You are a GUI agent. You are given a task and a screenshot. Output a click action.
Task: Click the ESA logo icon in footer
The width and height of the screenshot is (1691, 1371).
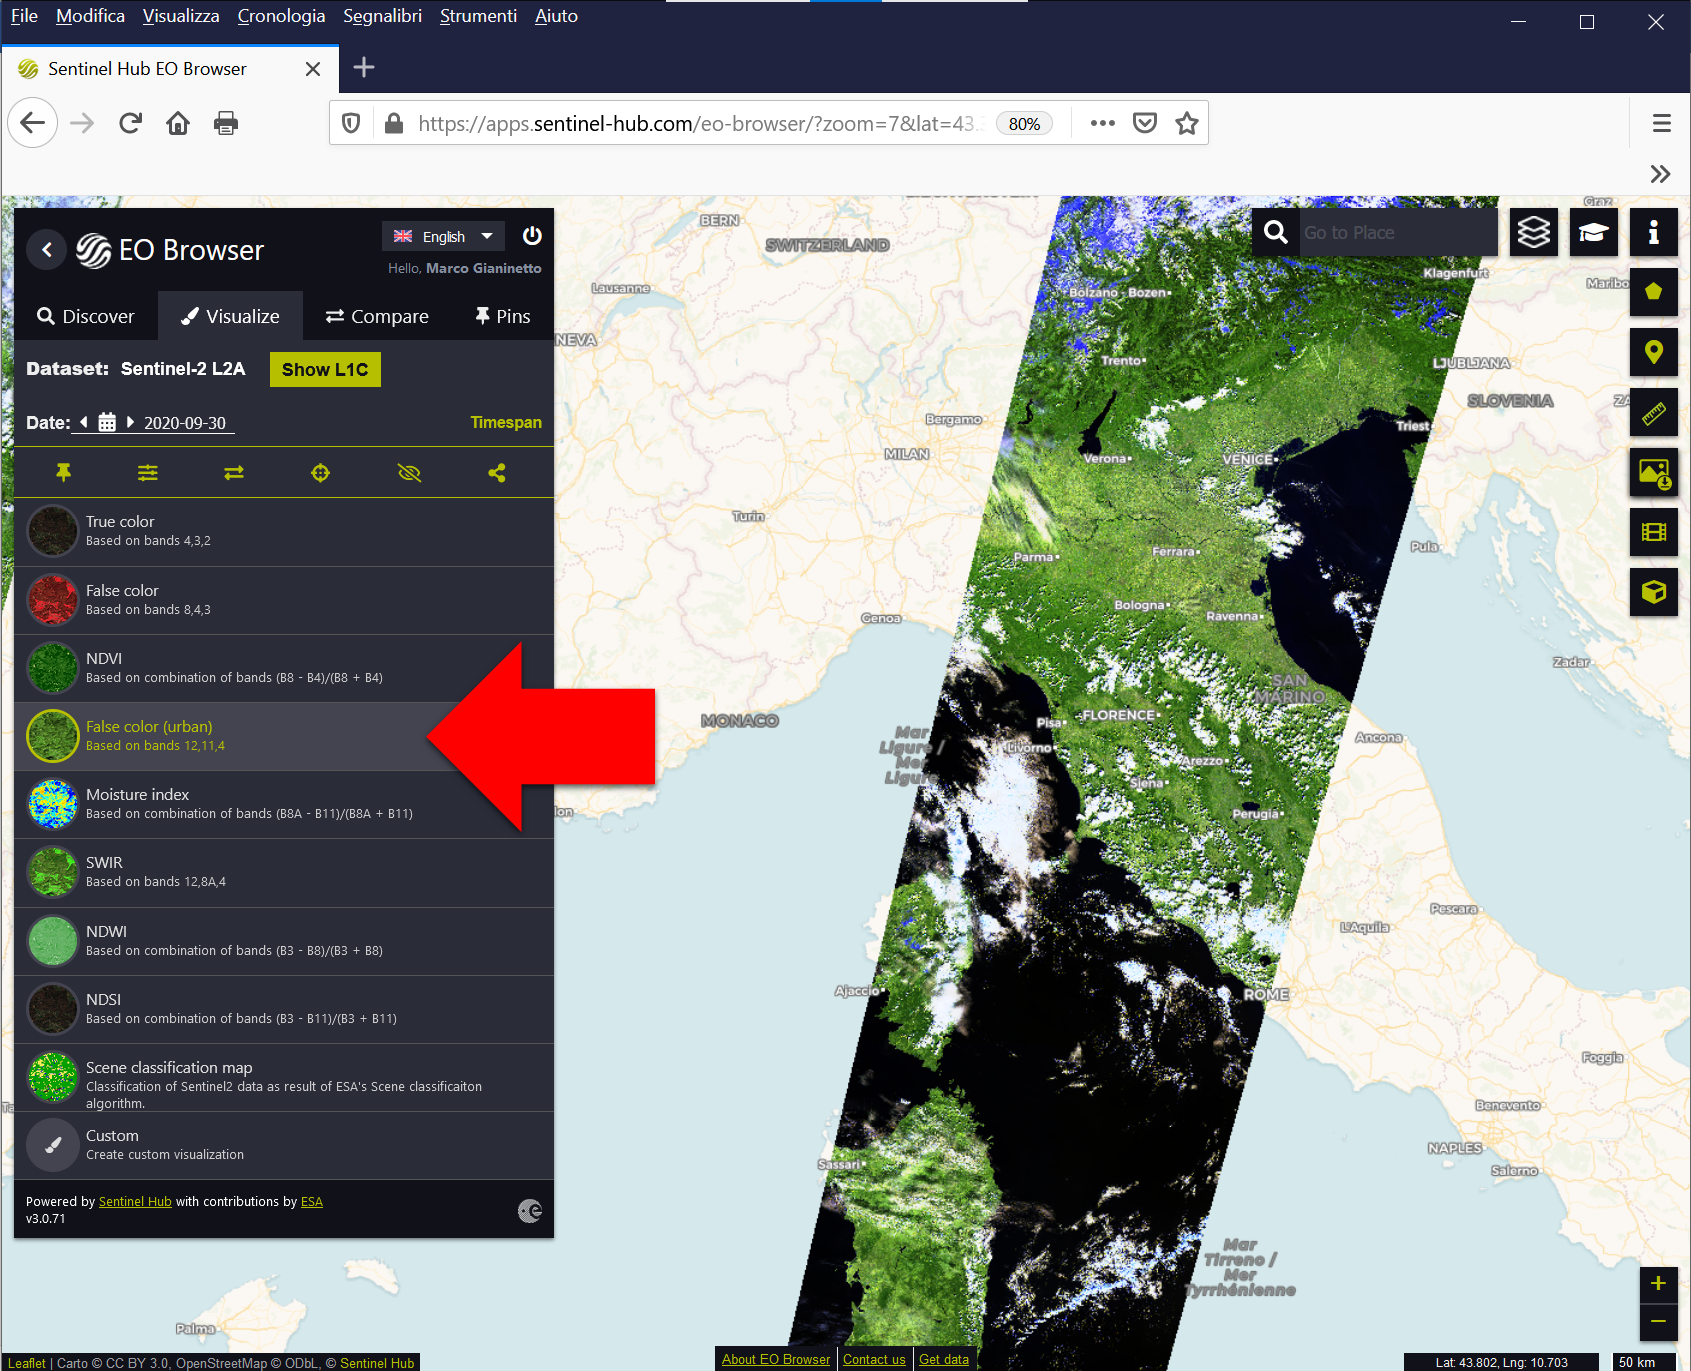coord(530,1211)
